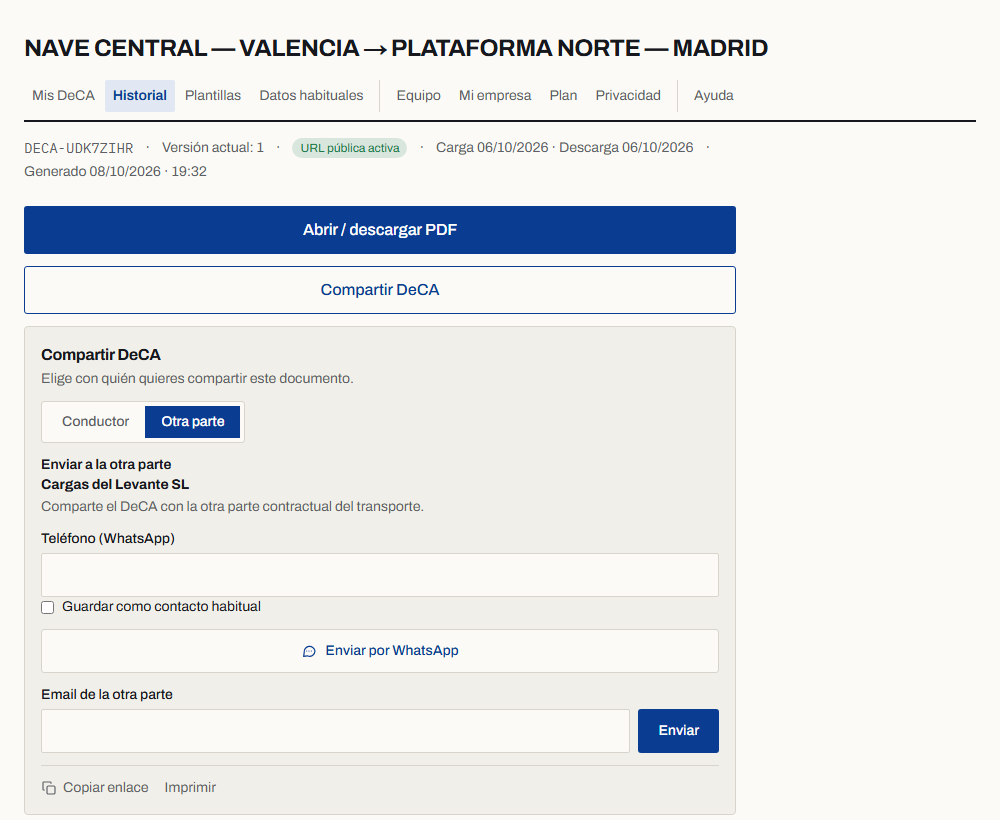Open the Ayuda tab
This screenshot has width=1000, height=820.
pos(713,96)
